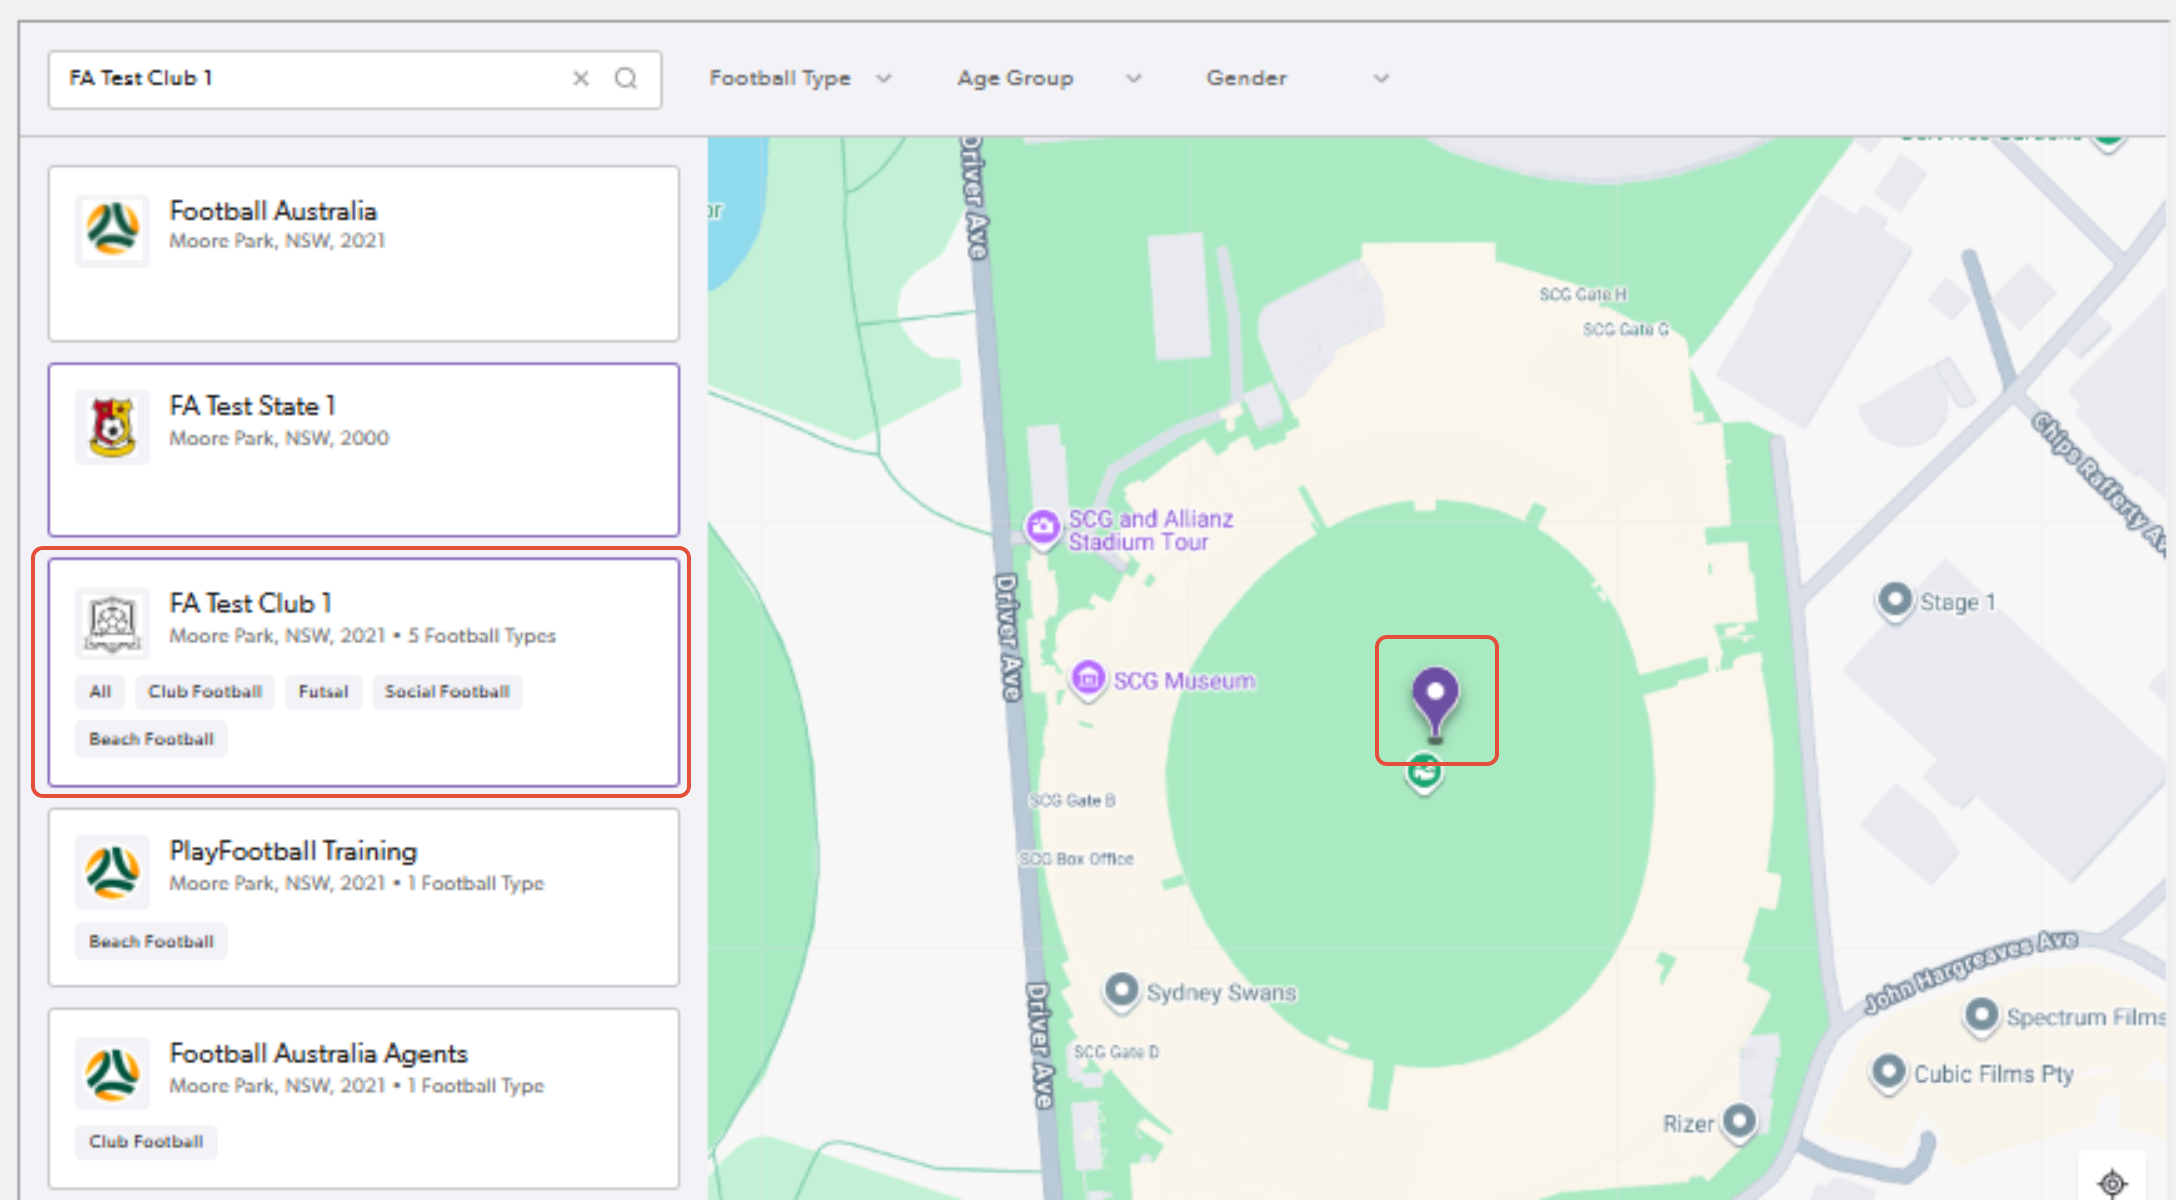Select the Social Football tag
Screen dimensions: 2176x1200
447,691
